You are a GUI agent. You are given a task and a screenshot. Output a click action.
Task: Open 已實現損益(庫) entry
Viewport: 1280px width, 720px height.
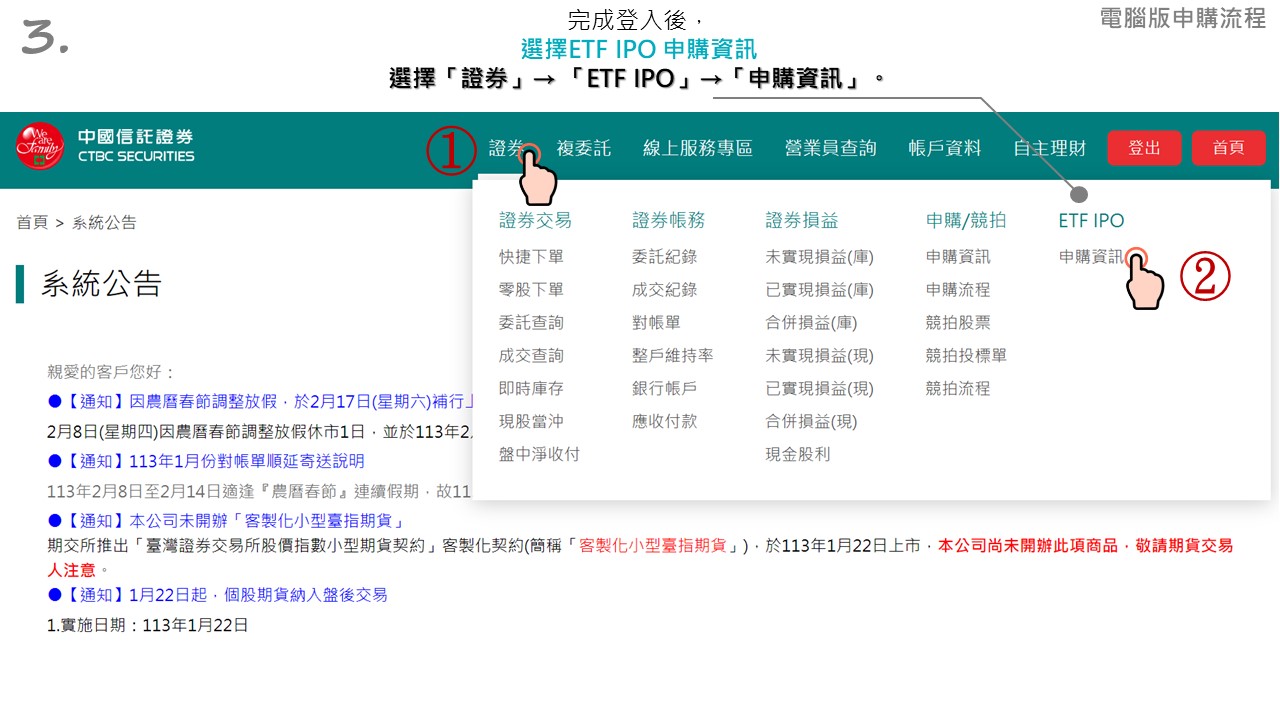point(819,290)
